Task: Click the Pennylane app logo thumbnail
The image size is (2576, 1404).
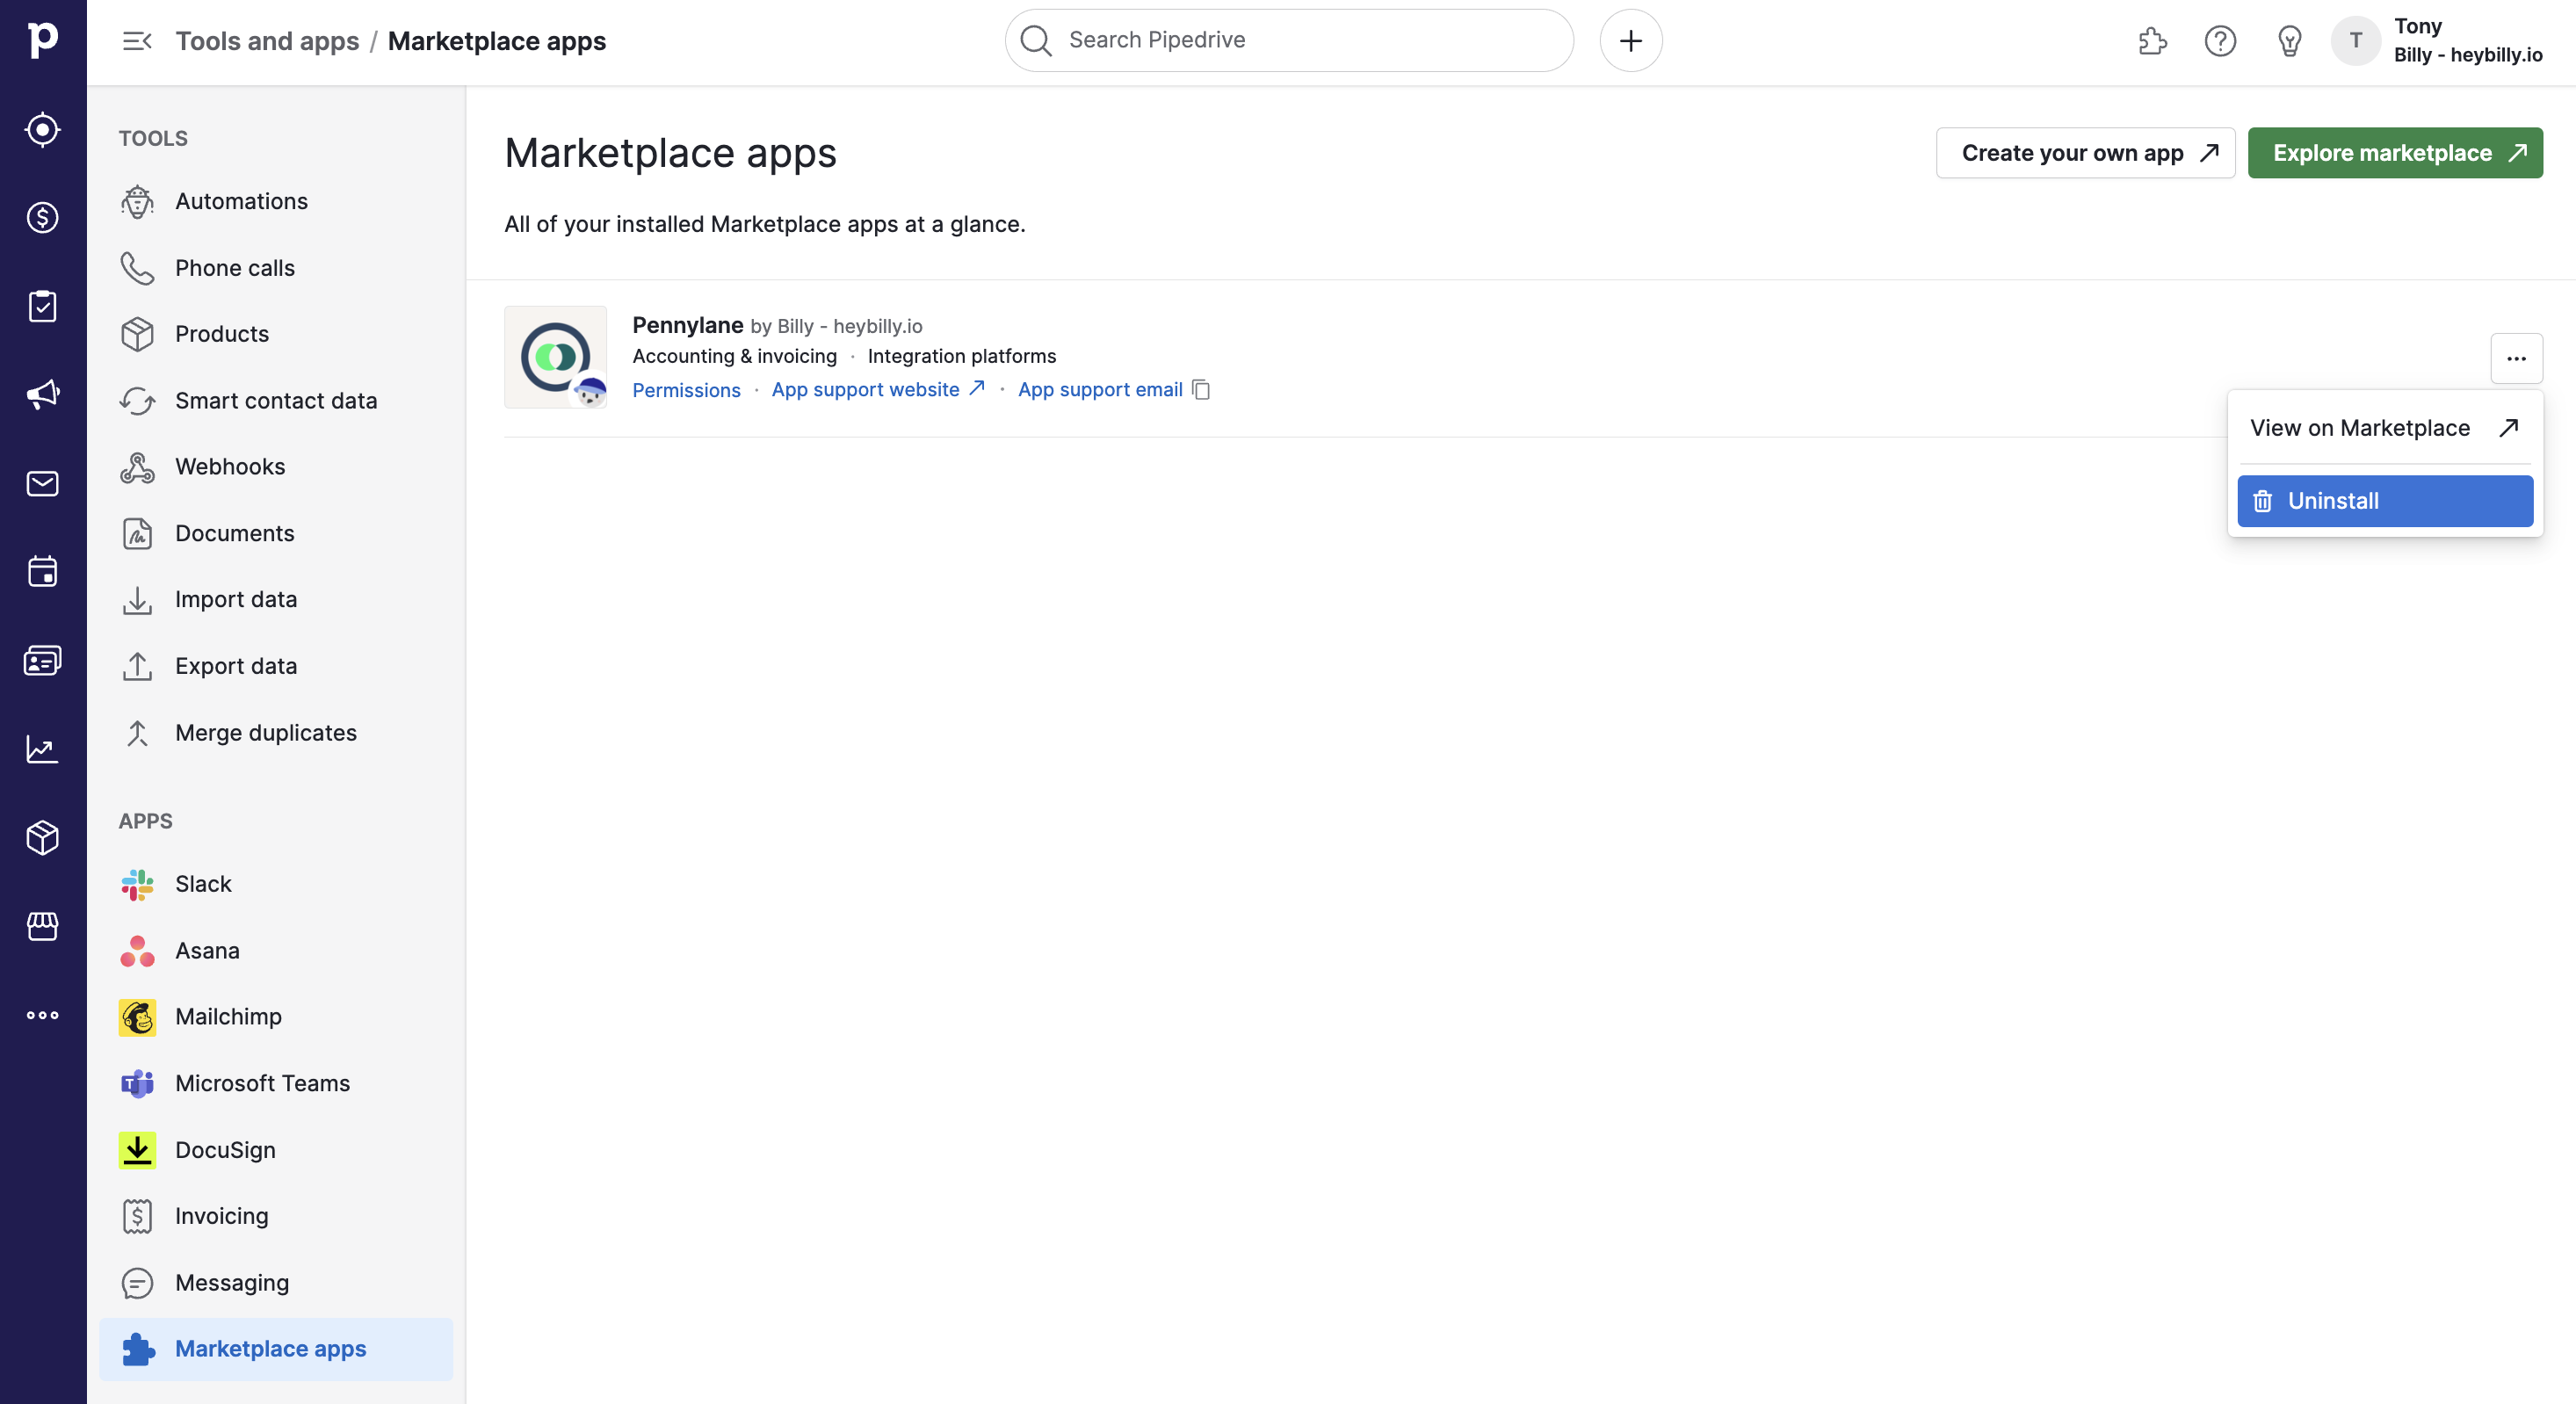Action: (x=555, y=357)
